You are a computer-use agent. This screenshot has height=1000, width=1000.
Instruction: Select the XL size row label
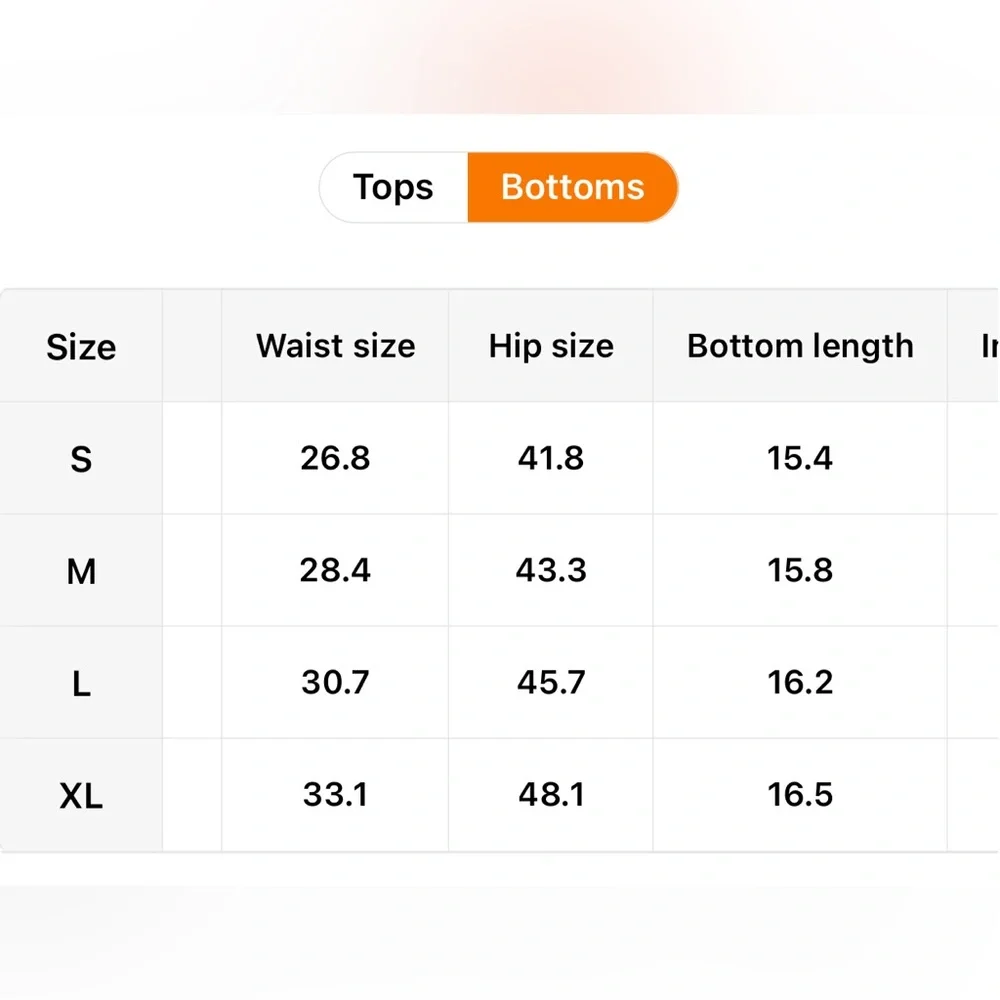81,796
